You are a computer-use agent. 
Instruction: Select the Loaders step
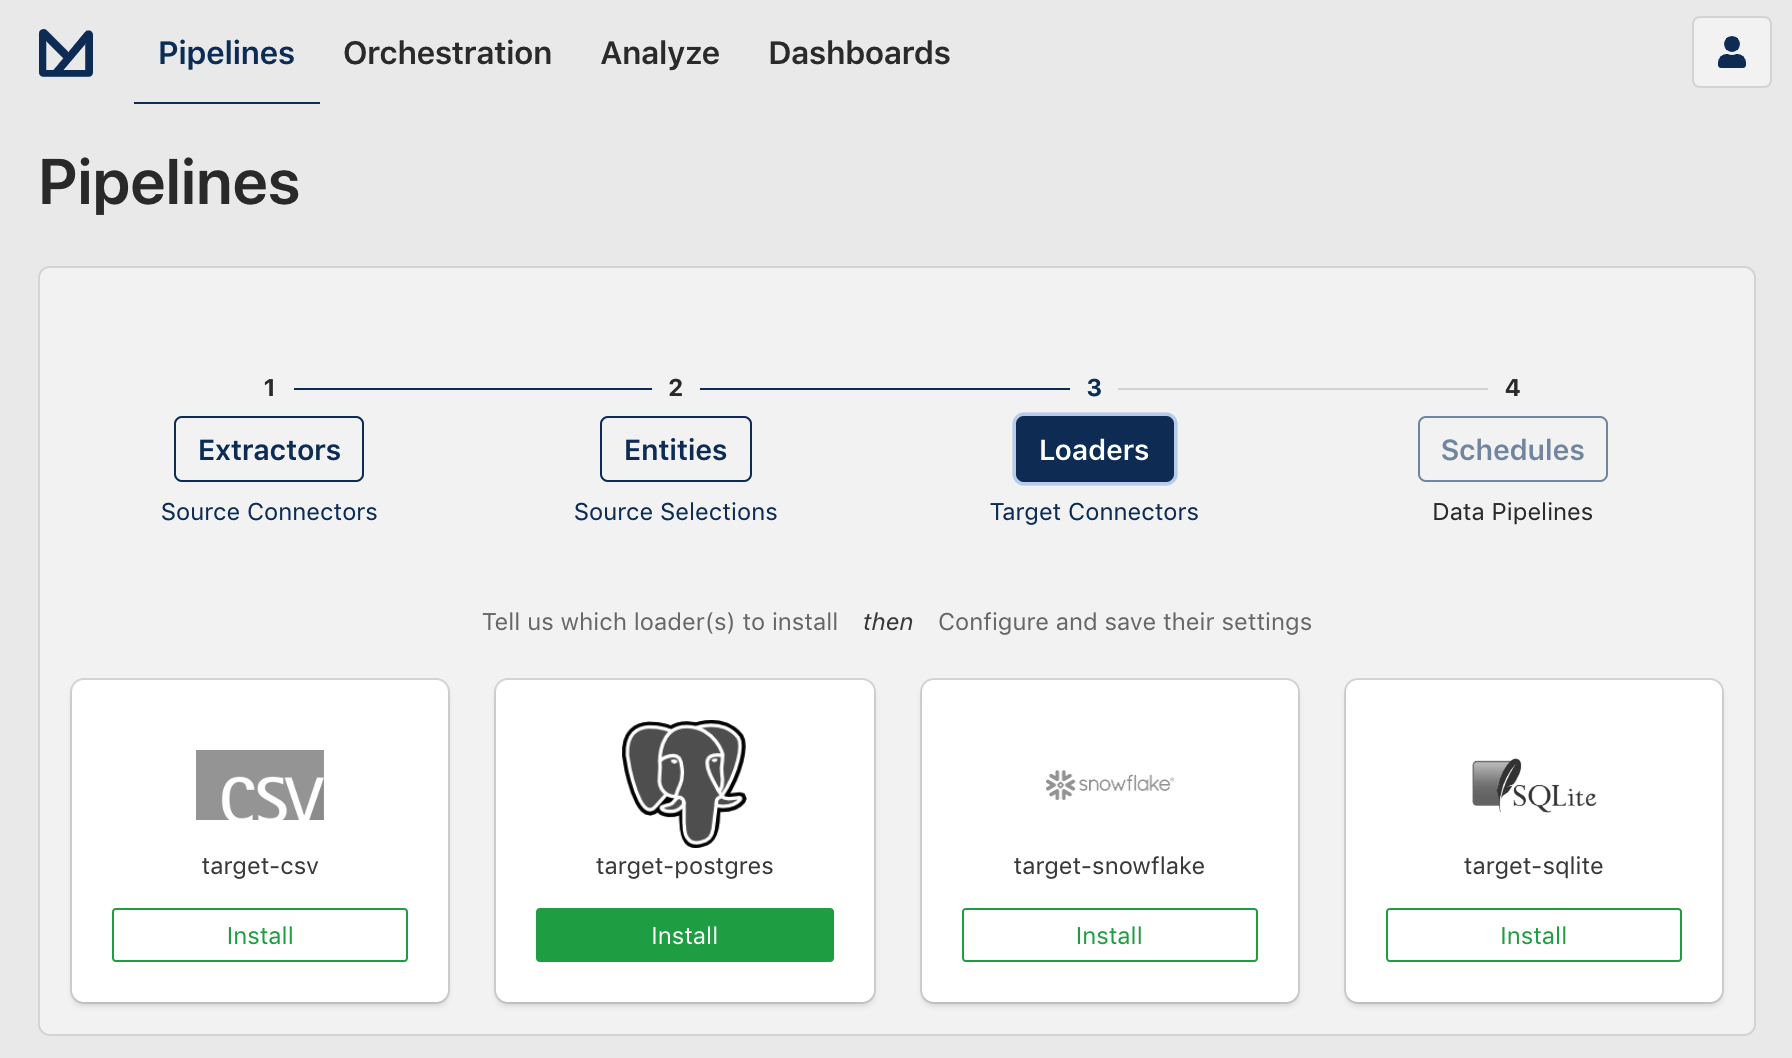tap(1094, 449)
